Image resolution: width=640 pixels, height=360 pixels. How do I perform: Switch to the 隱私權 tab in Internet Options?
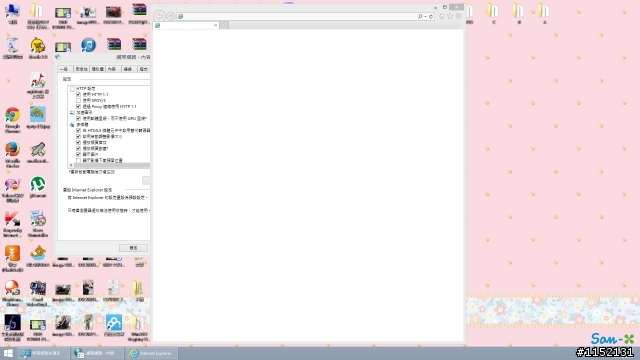(97, 69)
